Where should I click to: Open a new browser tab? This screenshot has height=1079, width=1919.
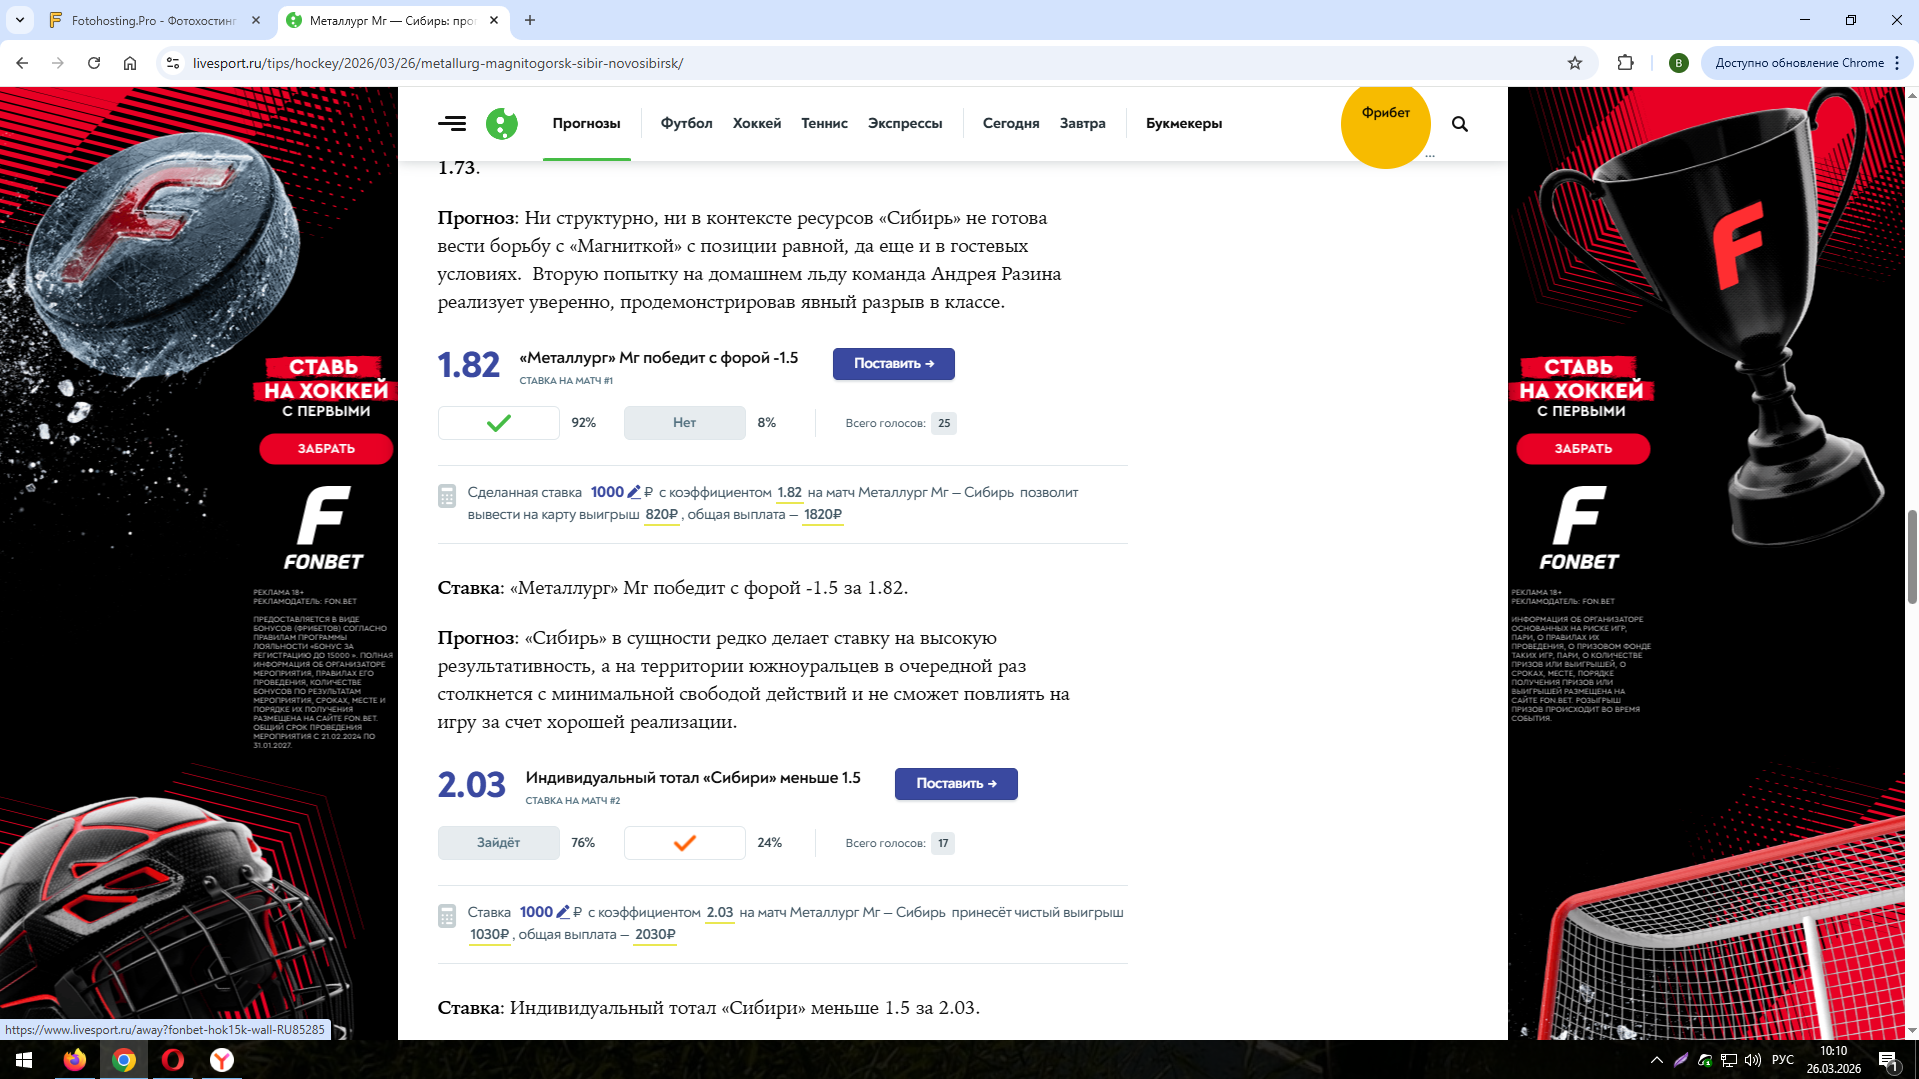click(530, 20)
